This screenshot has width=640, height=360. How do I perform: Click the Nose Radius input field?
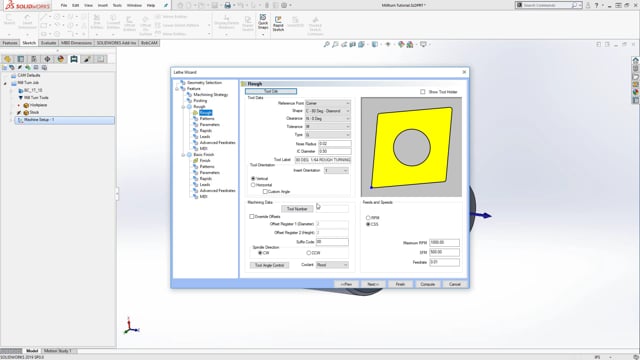pos(334,144)
